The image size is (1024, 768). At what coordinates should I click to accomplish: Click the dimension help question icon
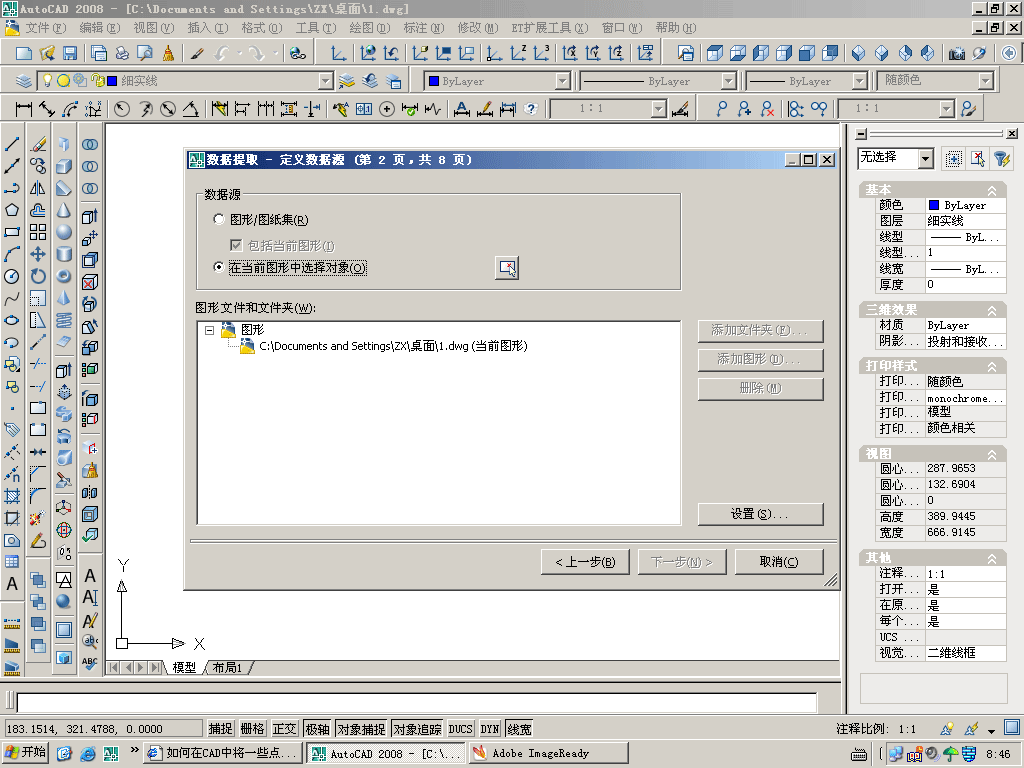[531, 109]
